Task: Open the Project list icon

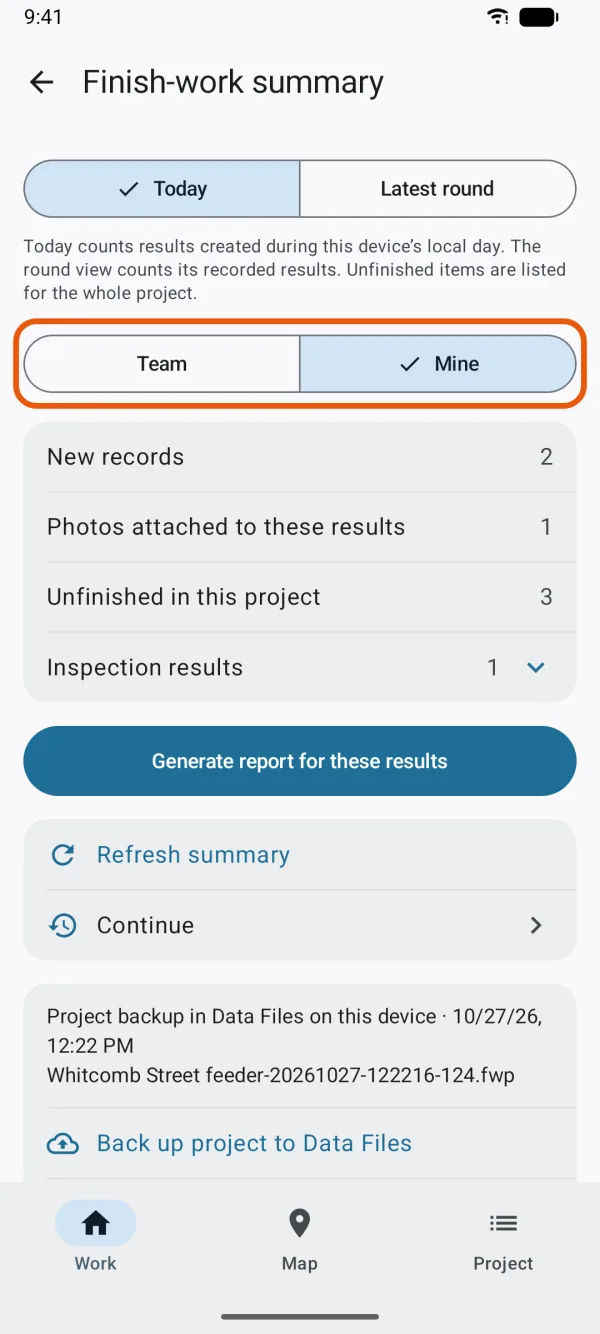Action: (x=503, y=1222)
